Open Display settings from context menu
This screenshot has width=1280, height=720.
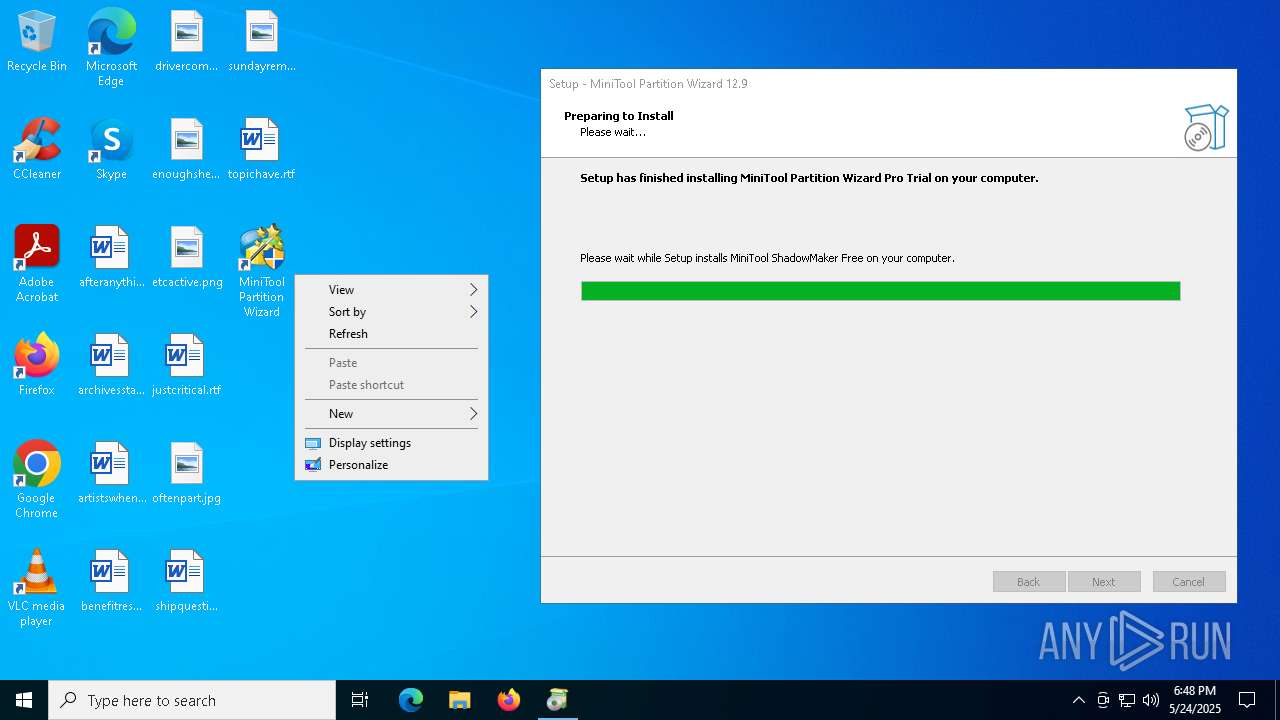pos(391,443)
